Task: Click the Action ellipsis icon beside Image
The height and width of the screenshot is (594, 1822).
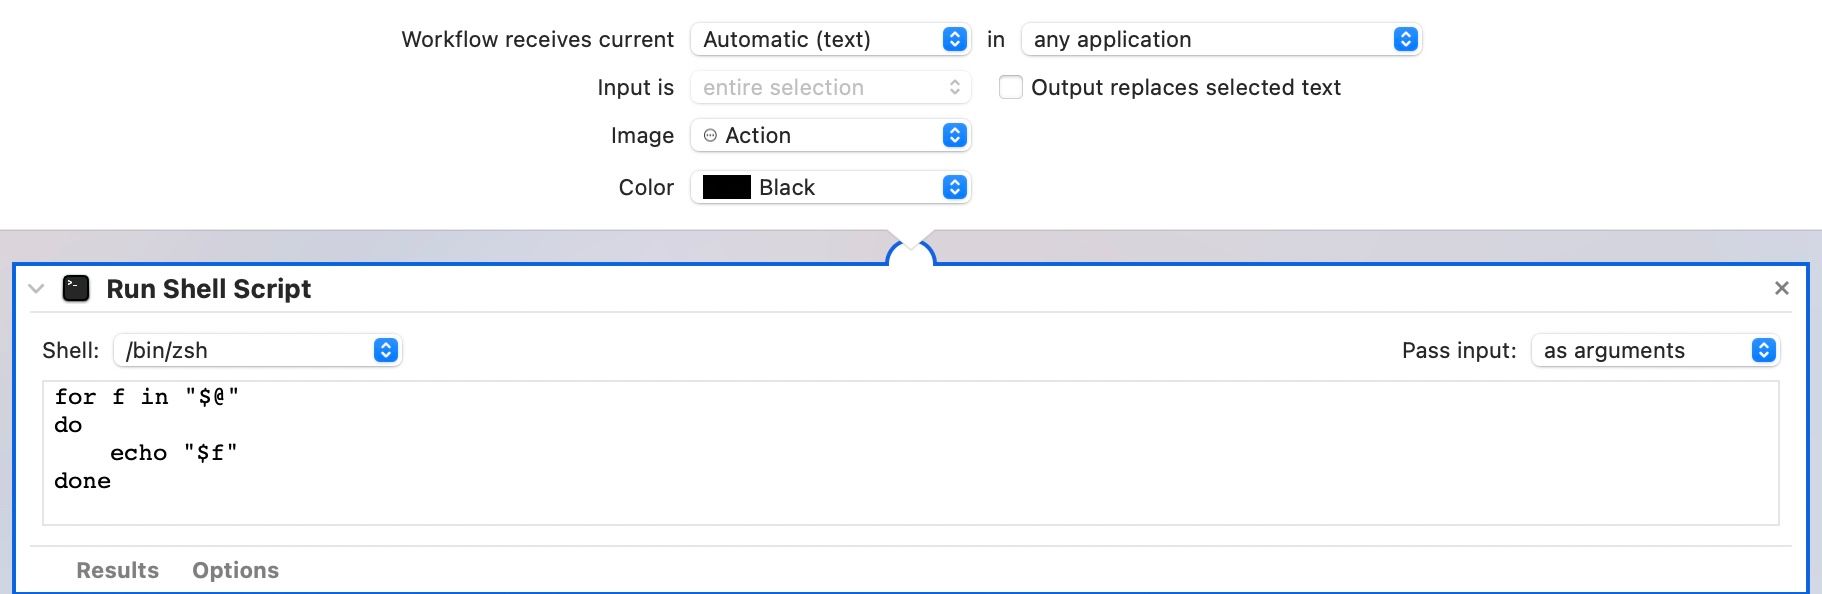Action: pyautogui.click(x=710, y=136)
